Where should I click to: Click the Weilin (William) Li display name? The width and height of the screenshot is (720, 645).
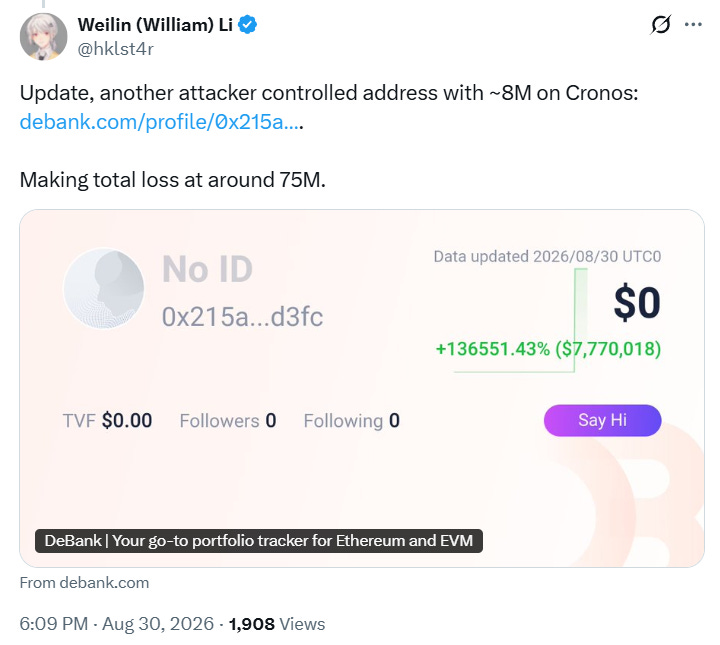click(155, 25)
